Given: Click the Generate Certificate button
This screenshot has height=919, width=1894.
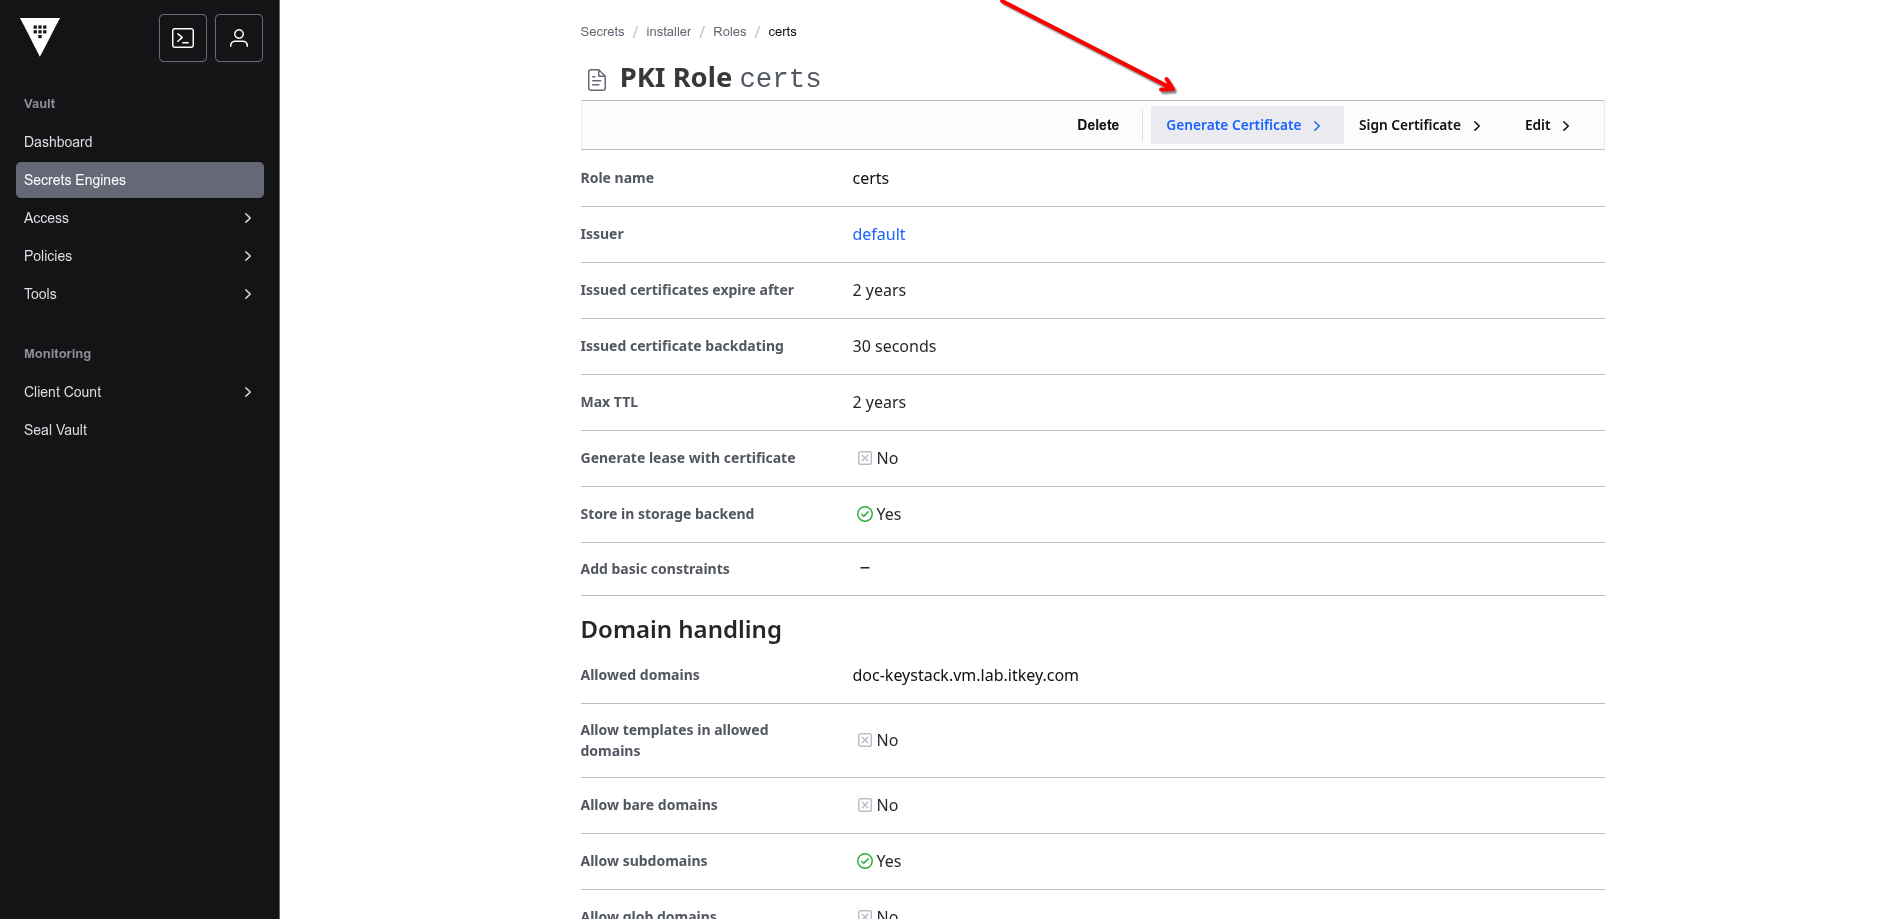Looking at the screenshot, I should (1244, 125).
